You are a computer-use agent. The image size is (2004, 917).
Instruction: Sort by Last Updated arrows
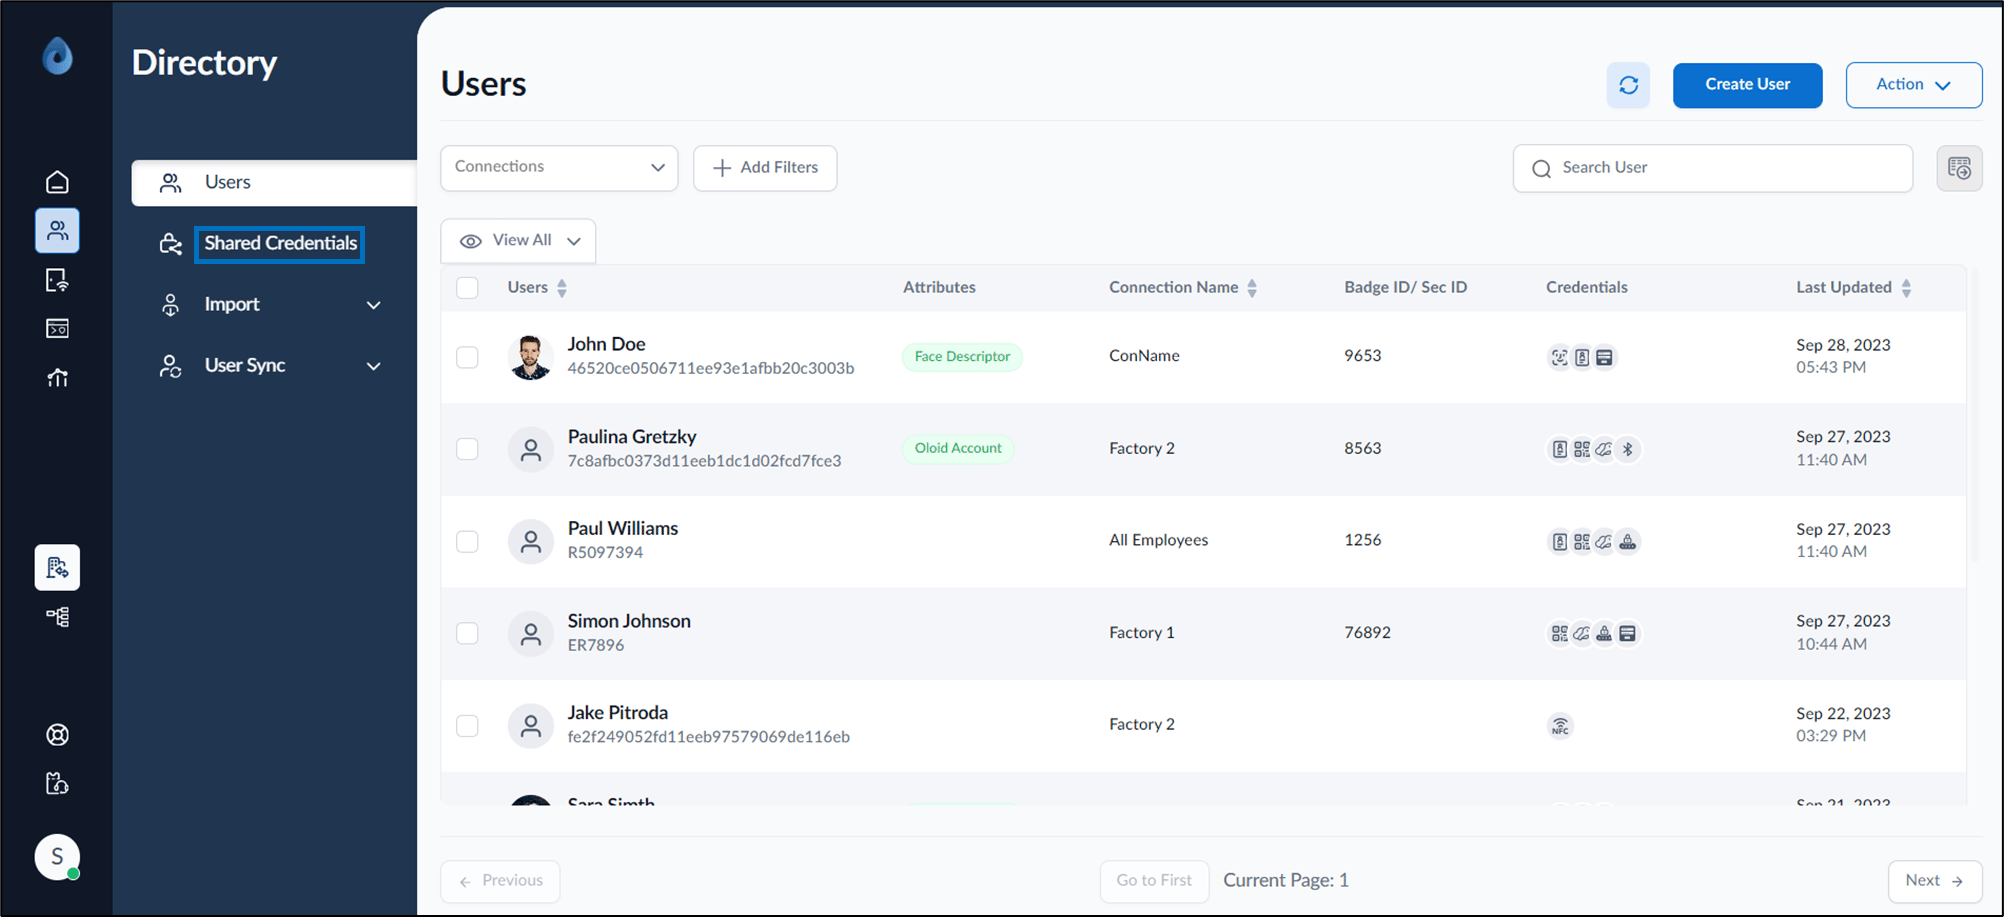(1906, 288)
